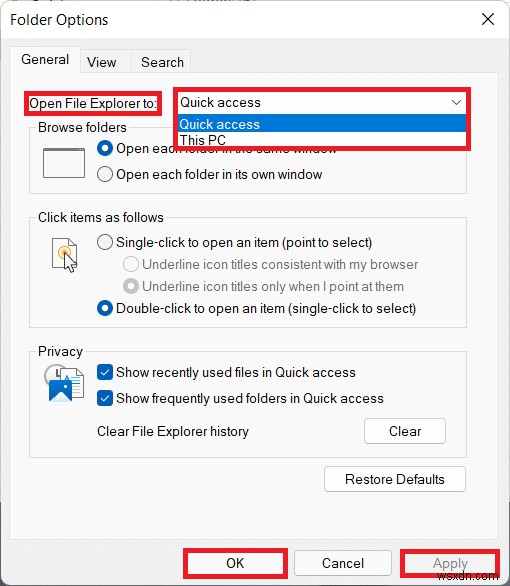510x586 pixels.
Task: Choose This PC in the dropdown list
Action: pyautogui.click(x=322, y=140)
